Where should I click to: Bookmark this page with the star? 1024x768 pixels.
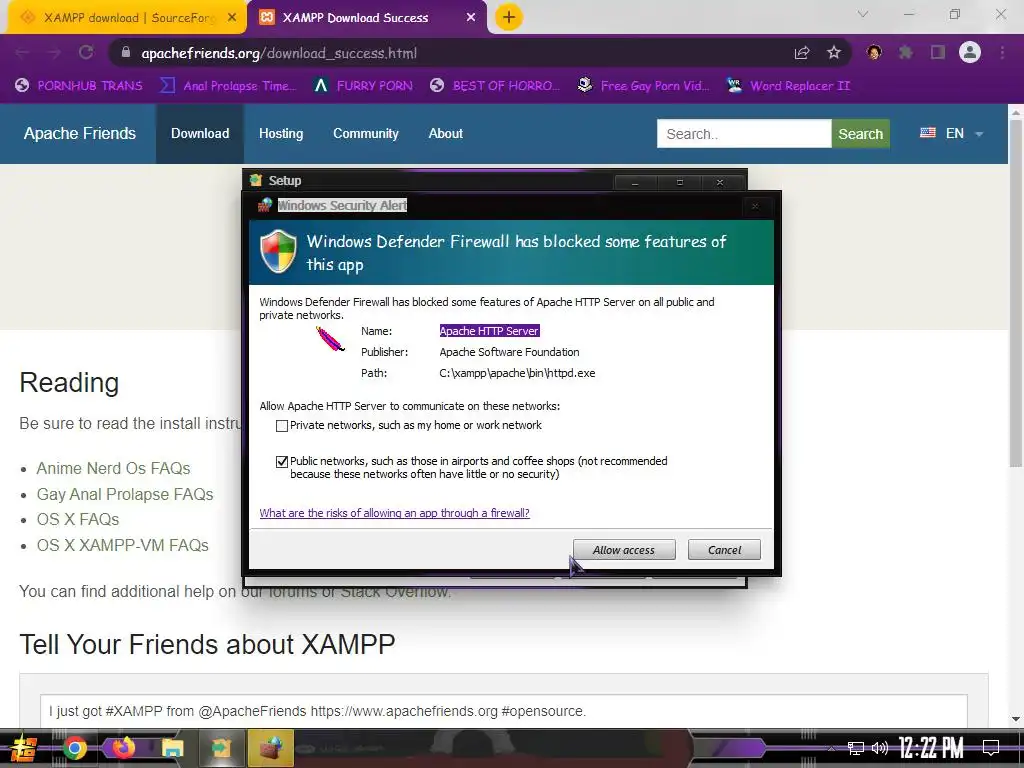click(x=834, y=53)
